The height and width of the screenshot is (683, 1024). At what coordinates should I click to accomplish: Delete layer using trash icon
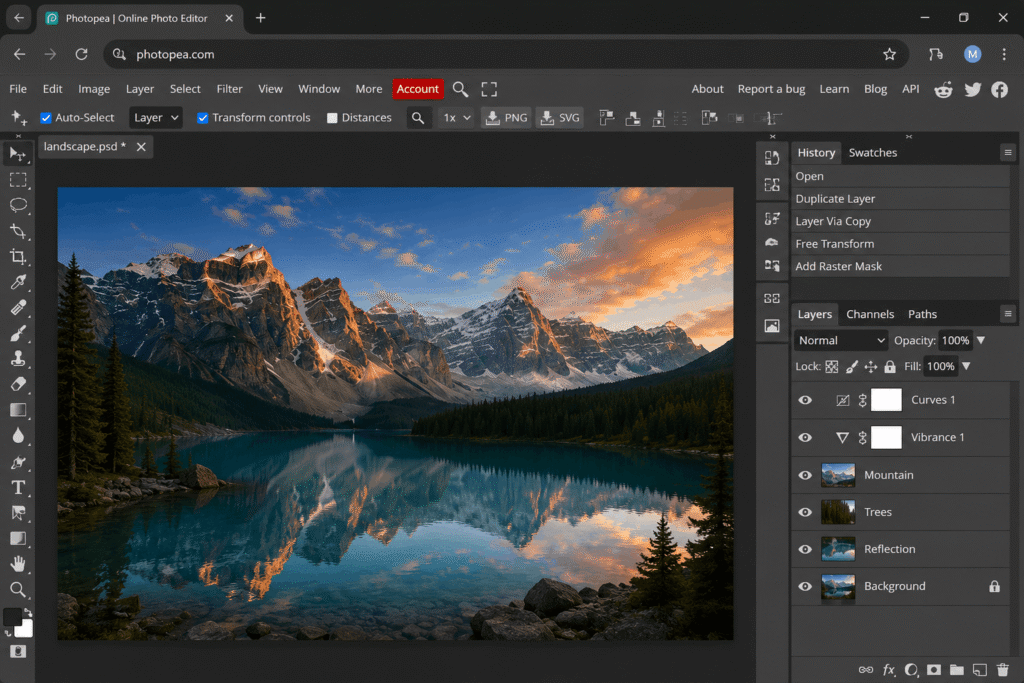1002,670
